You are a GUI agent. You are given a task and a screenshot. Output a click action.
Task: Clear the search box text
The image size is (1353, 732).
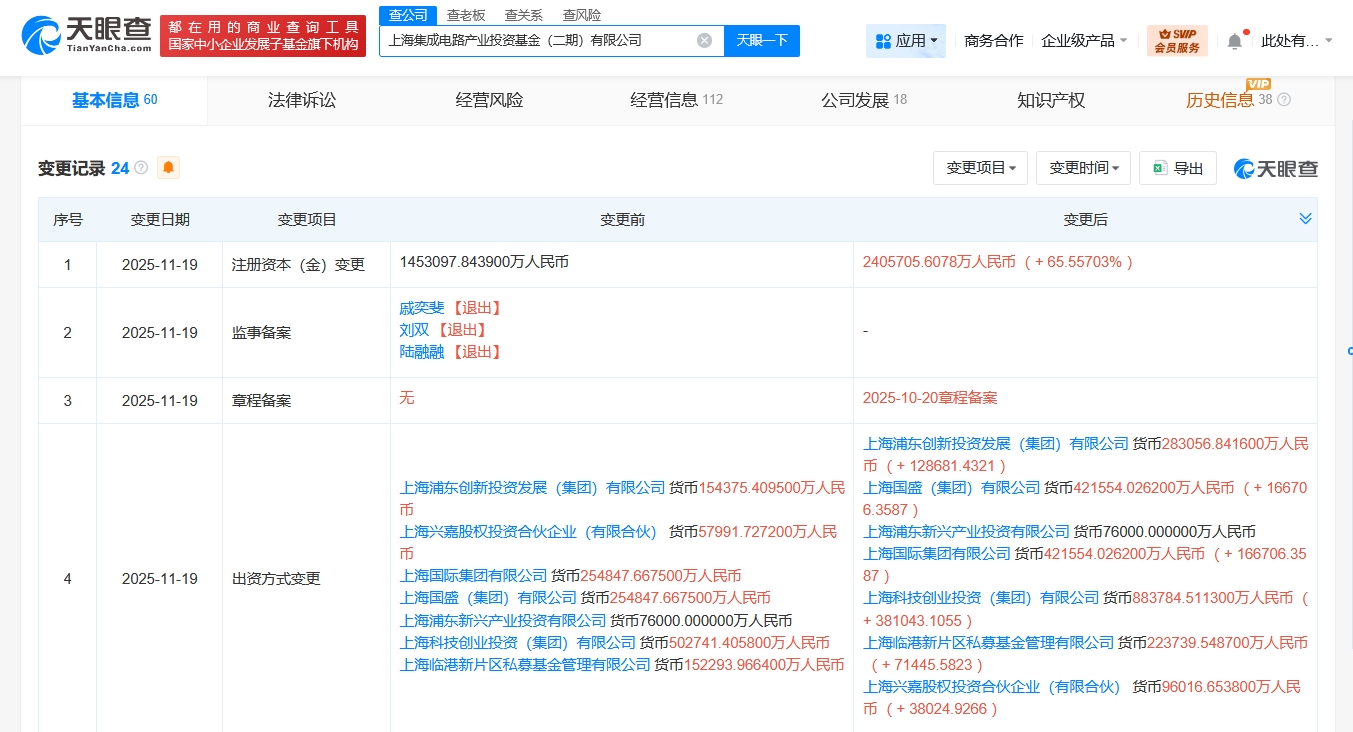pyautogui.click(x=704, y=41)
